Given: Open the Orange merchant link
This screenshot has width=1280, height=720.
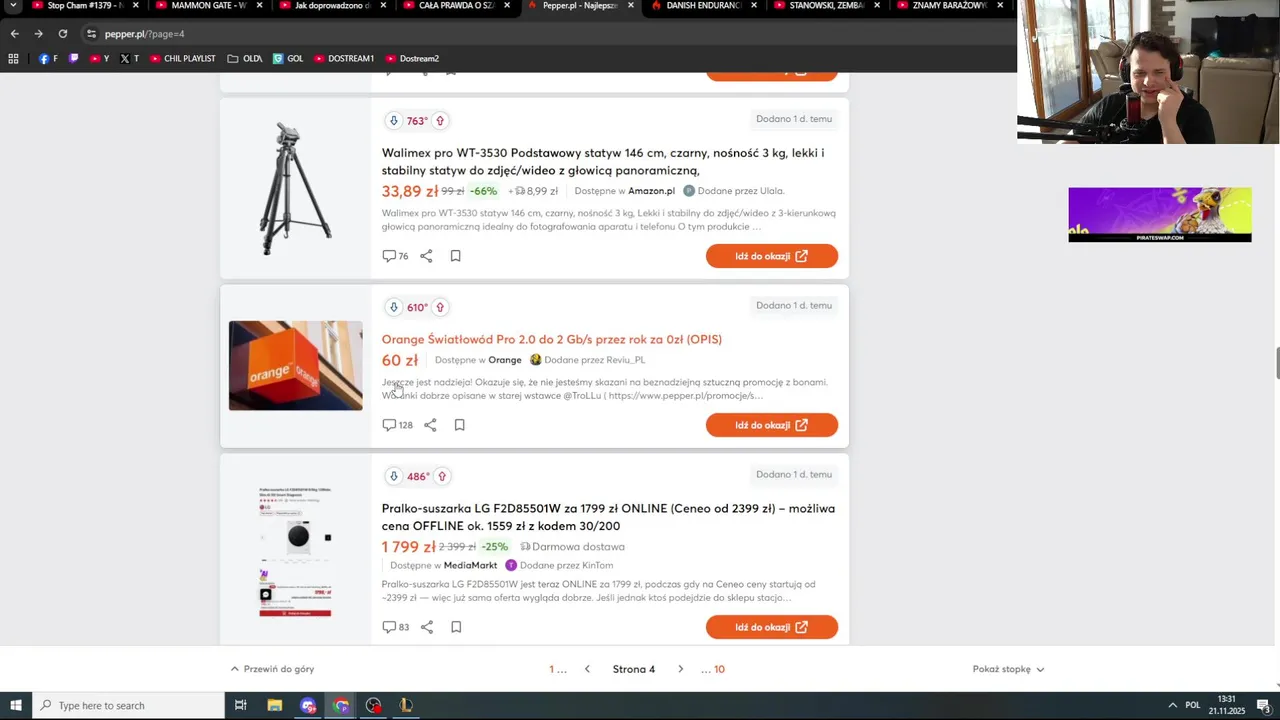Looking at the screenshot, I should 505,360.
